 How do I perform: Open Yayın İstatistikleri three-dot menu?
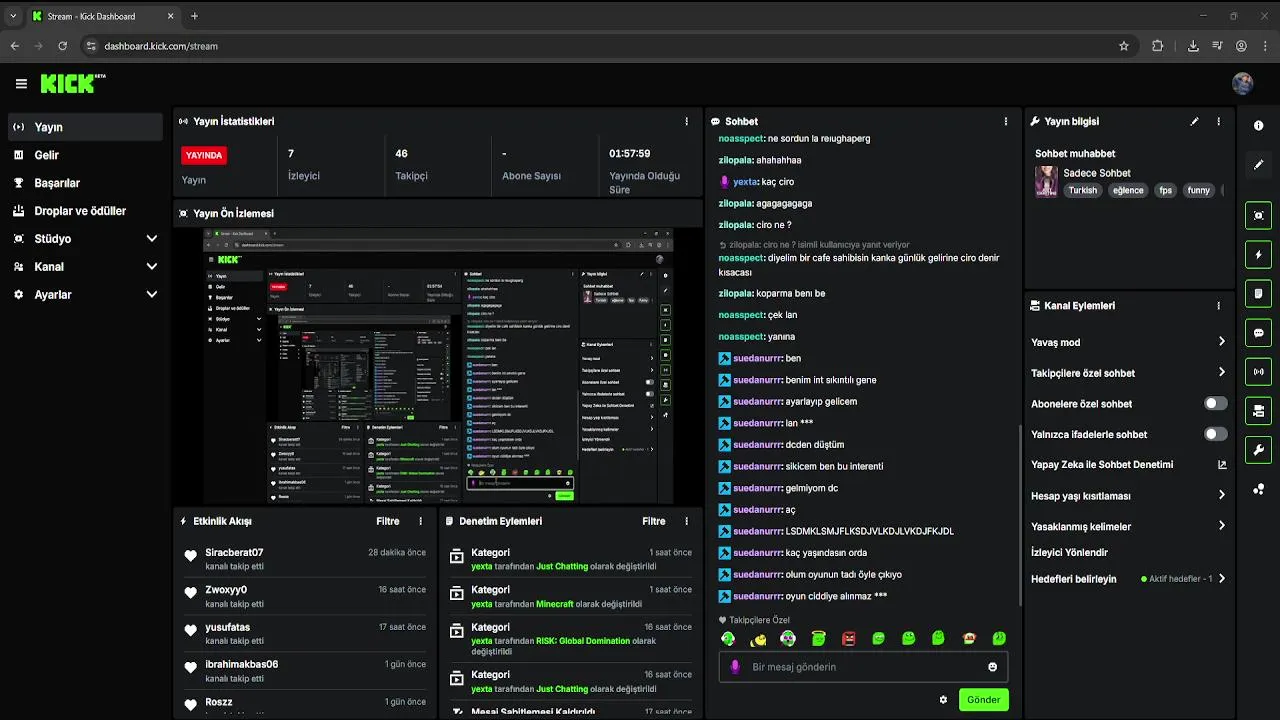[686, 121]
